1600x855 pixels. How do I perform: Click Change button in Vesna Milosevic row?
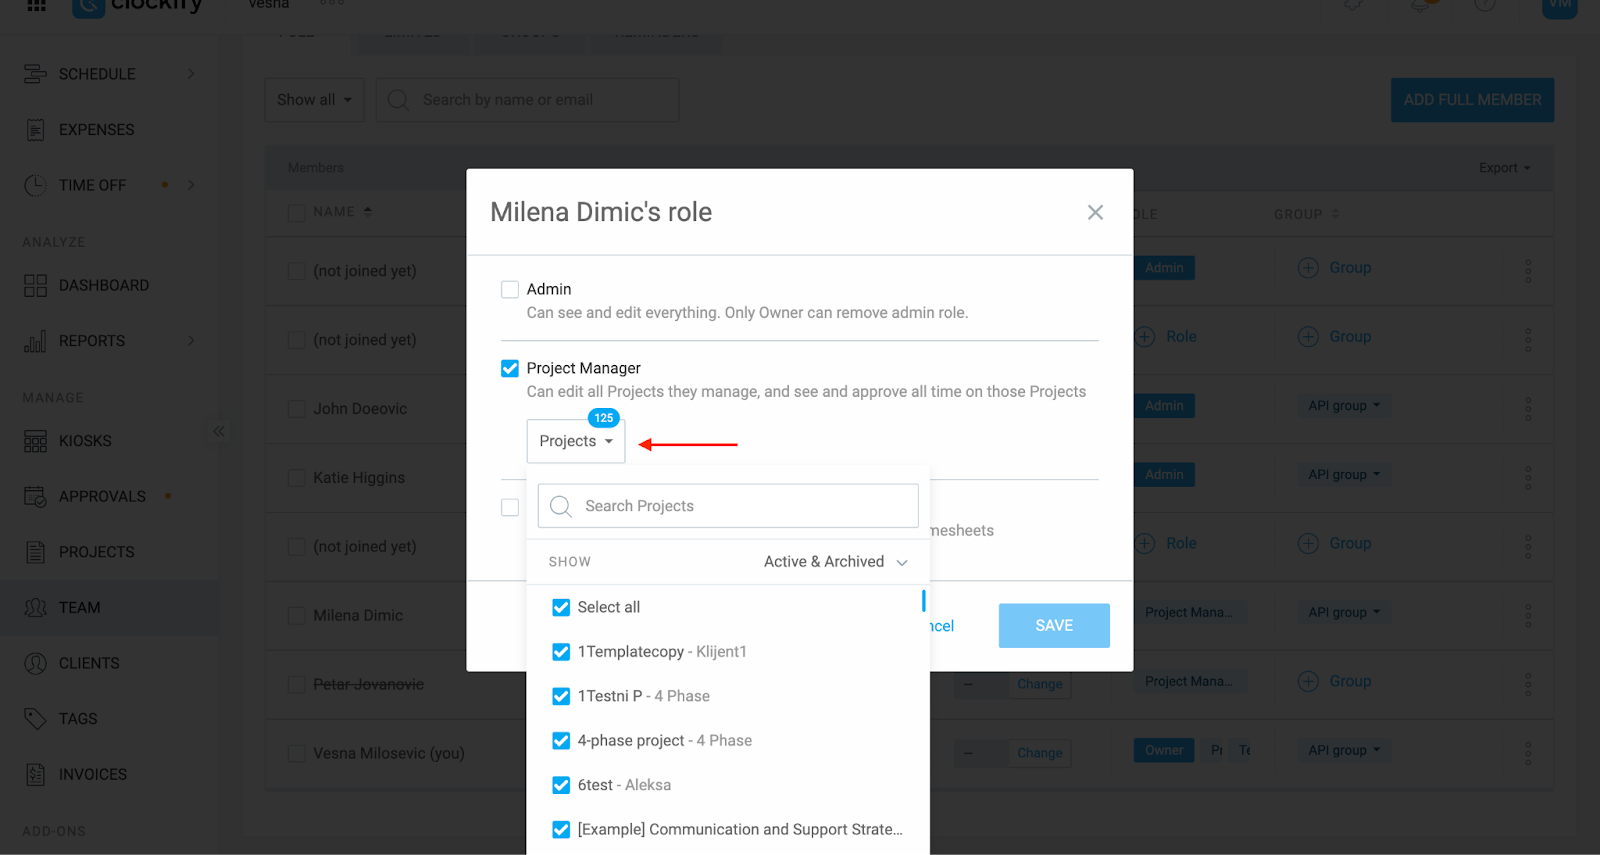(x=1040, y=753)
